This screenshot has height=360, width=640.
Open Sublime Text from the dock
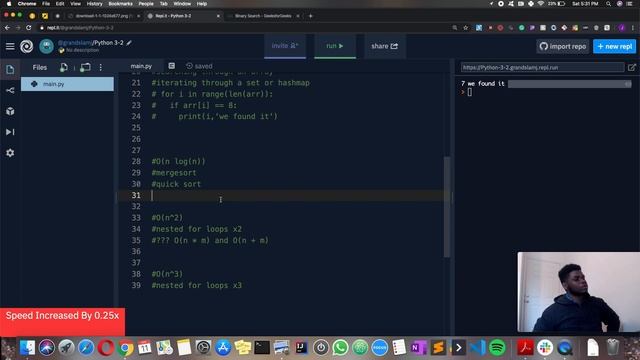point(438,348)
